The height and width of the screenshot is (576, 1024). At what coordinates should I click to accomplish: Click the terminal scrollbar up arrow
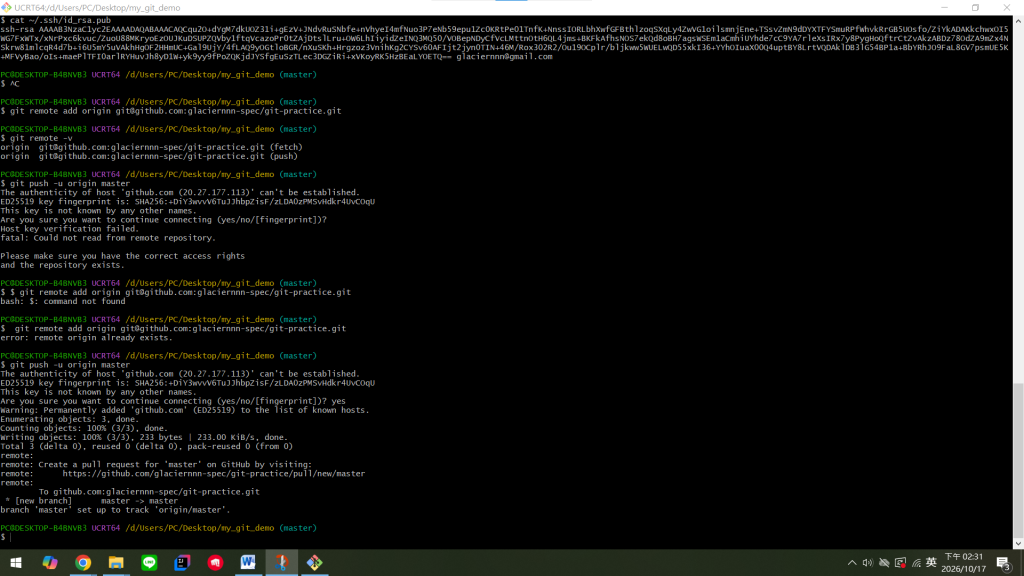1018,21
